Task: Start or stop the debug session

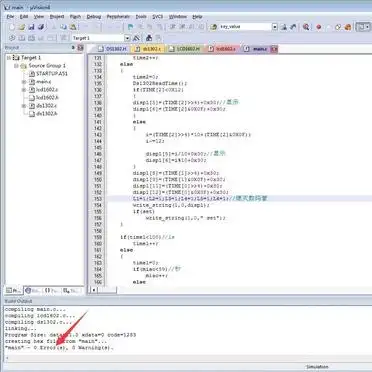Action: 306,27
